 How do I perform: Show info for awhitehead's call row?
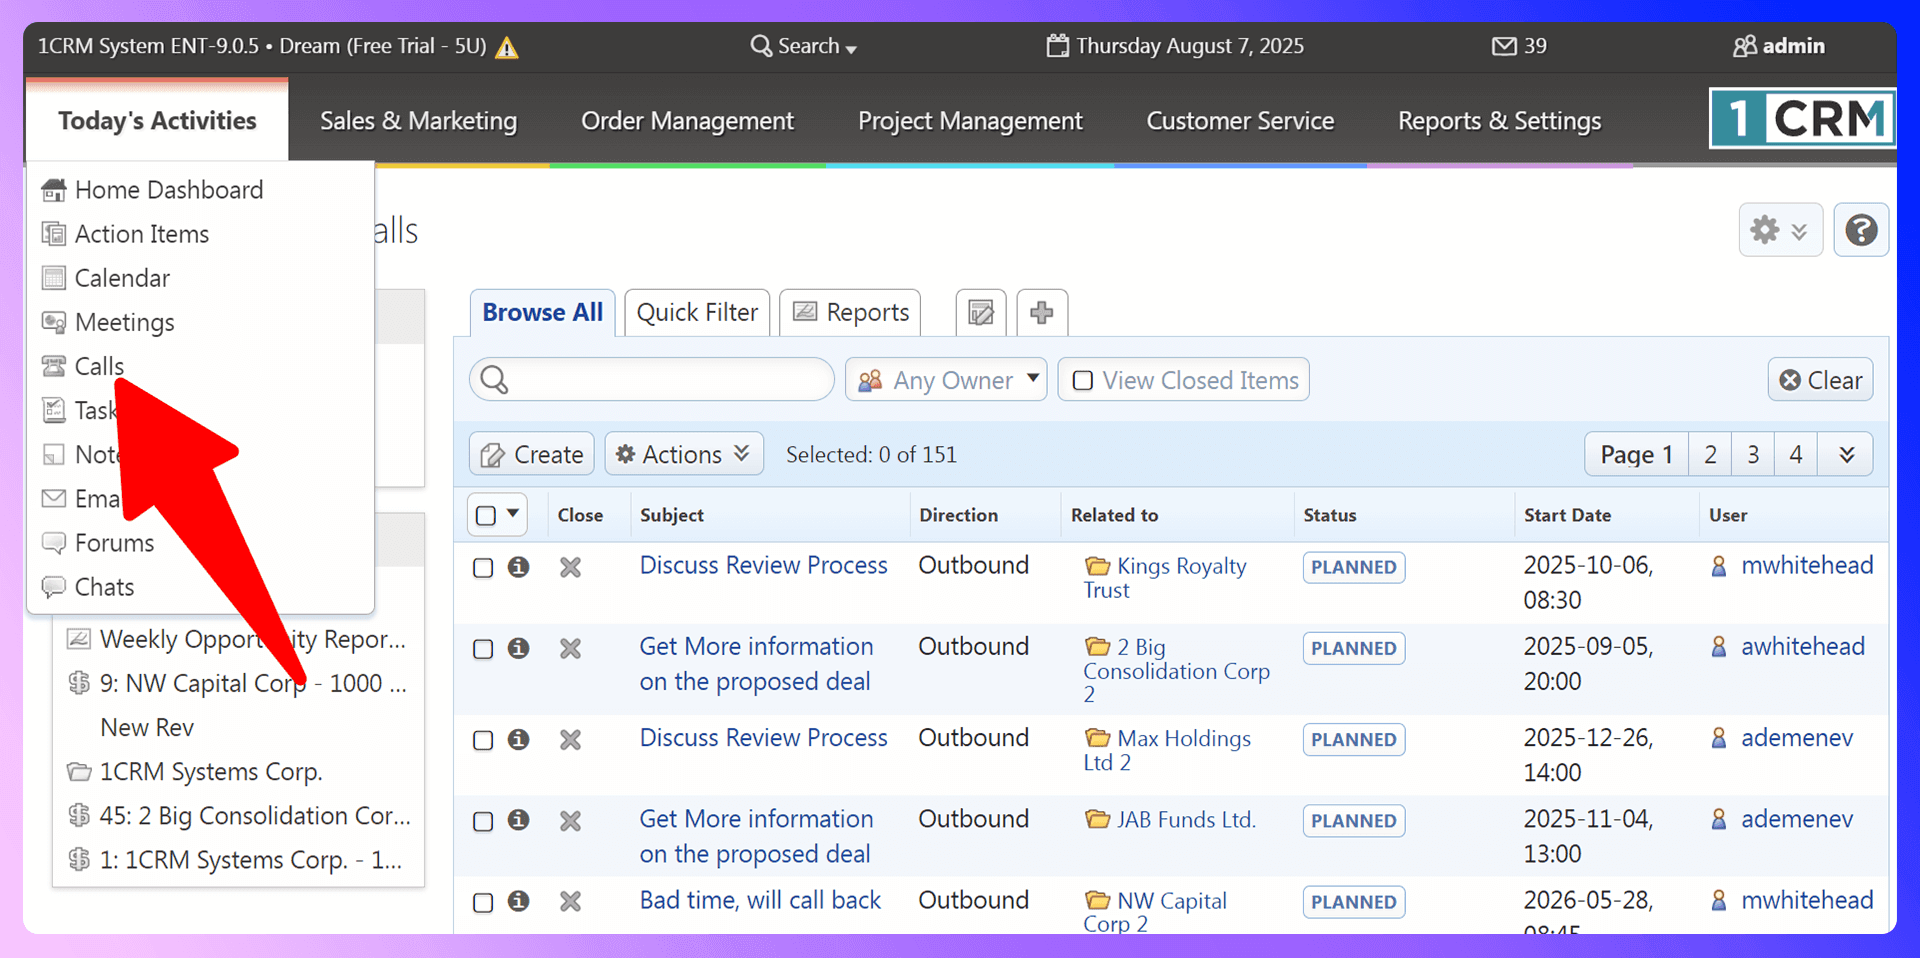pyautogui.click(x=518, y=648)
